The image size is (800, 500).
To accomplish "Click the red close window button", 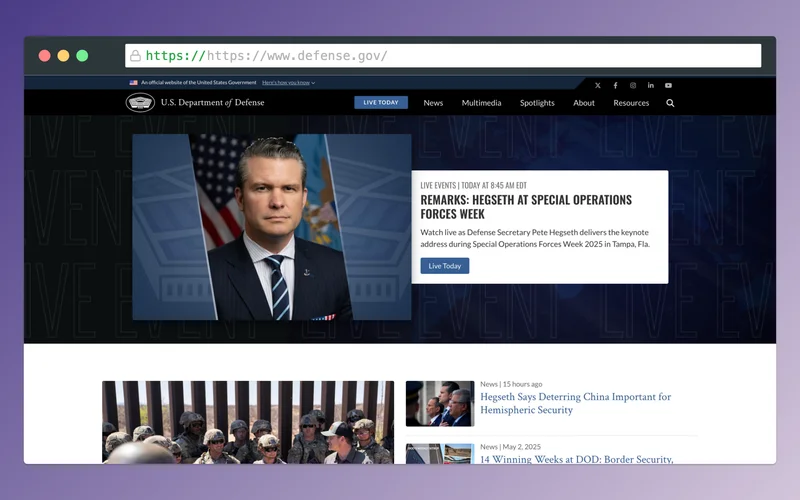I will [44, 56].
